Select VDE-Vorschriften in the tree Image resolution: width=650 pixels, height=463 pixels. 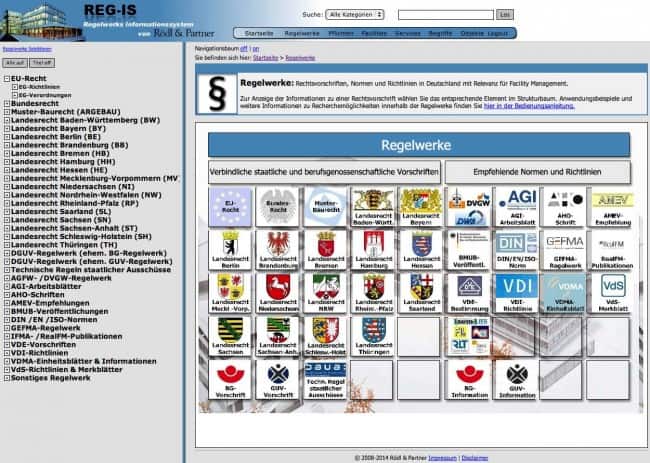click(x=43, y=344)
